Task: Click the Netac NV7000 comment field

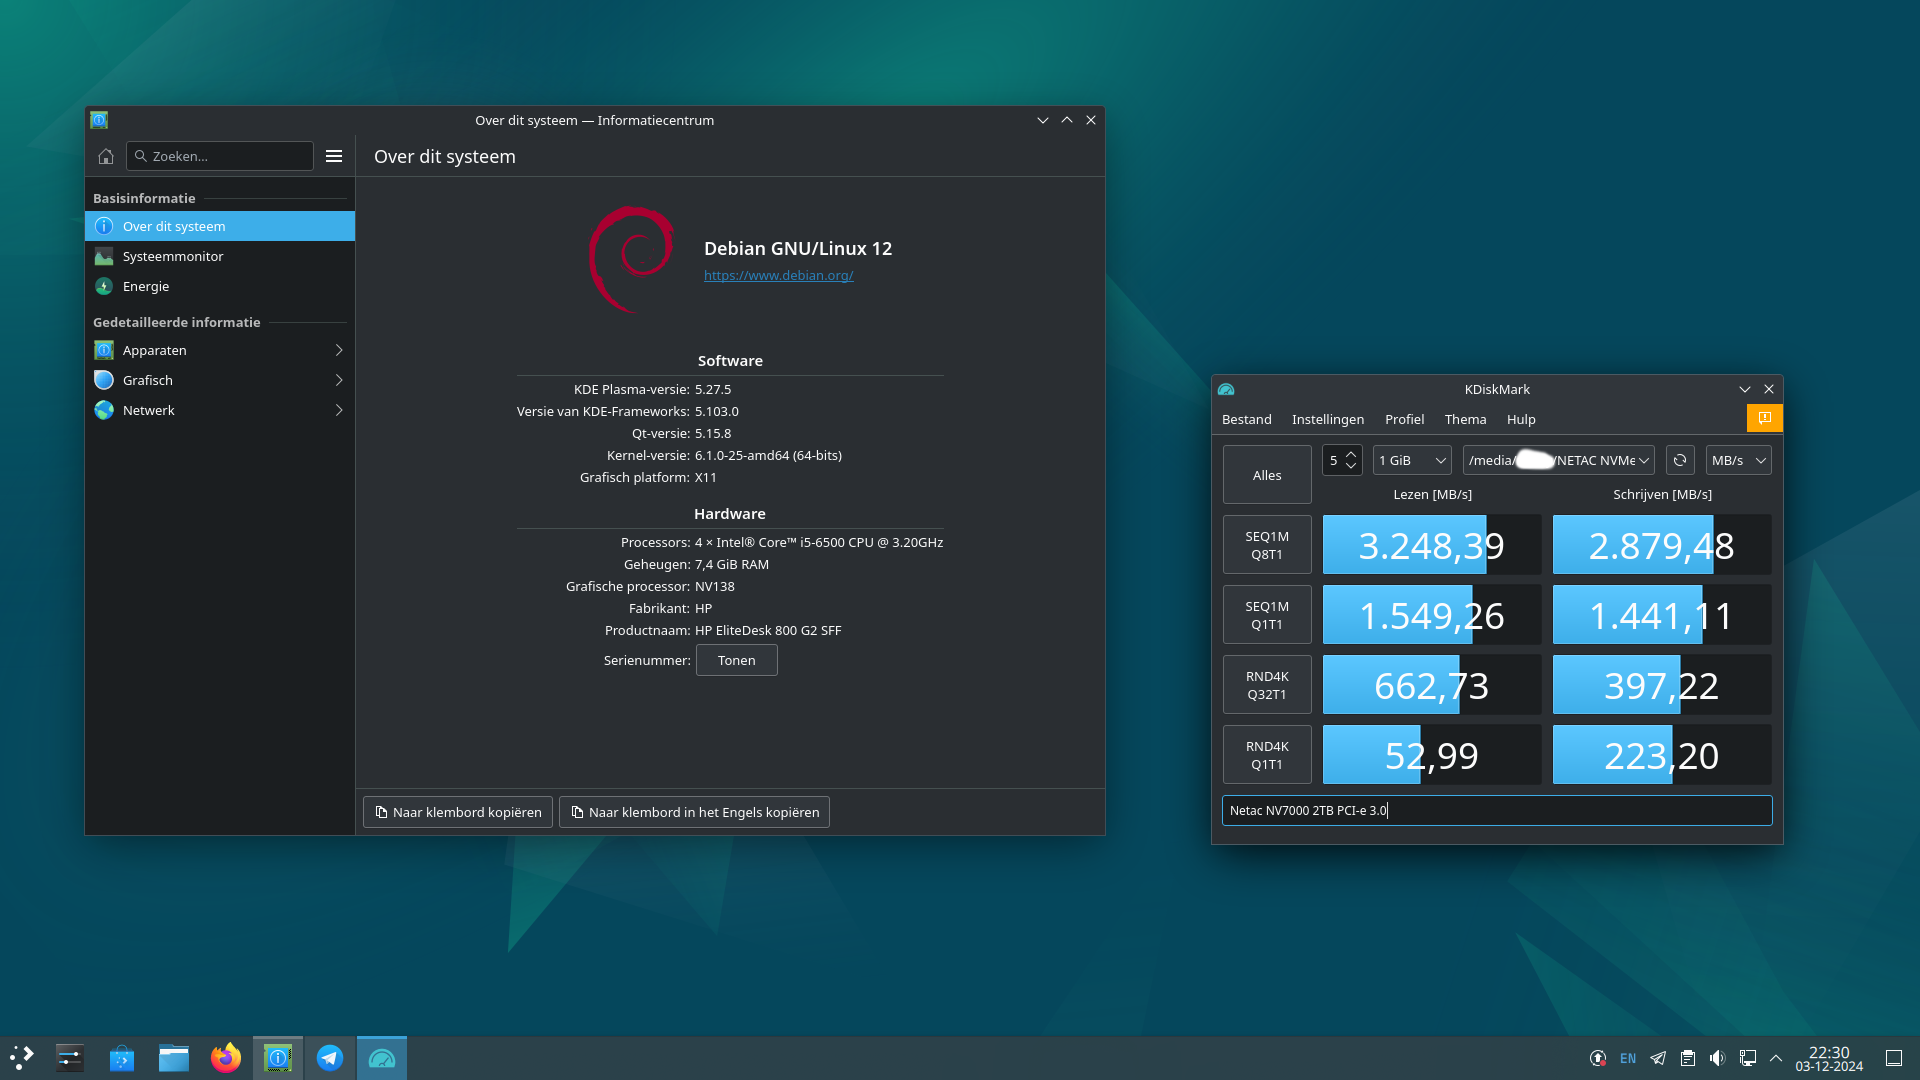Action: 1497,810
